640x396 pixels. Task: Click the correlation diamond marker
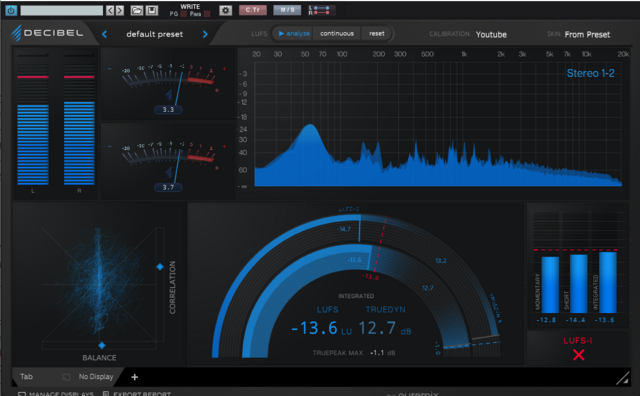(160, 267)
